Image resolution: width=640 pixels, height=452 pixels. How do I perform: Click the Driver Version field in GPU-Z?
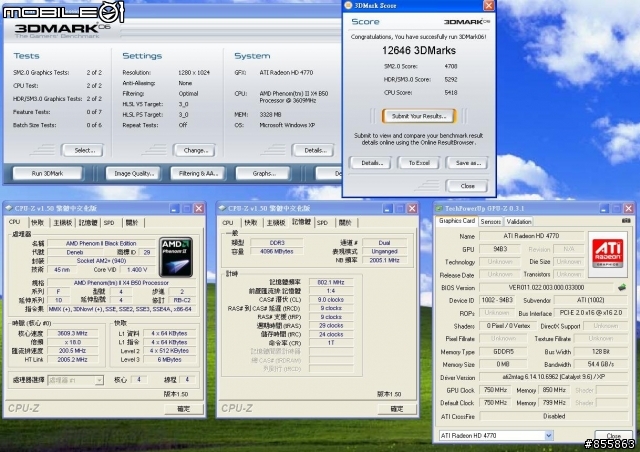point(553,377)
